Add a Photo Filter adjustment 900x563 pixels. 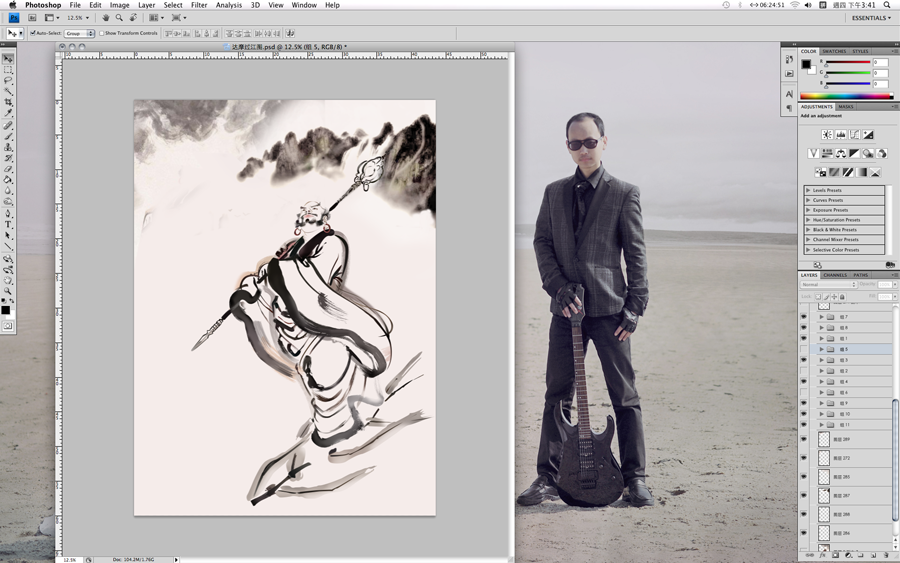tap(868, 153)
